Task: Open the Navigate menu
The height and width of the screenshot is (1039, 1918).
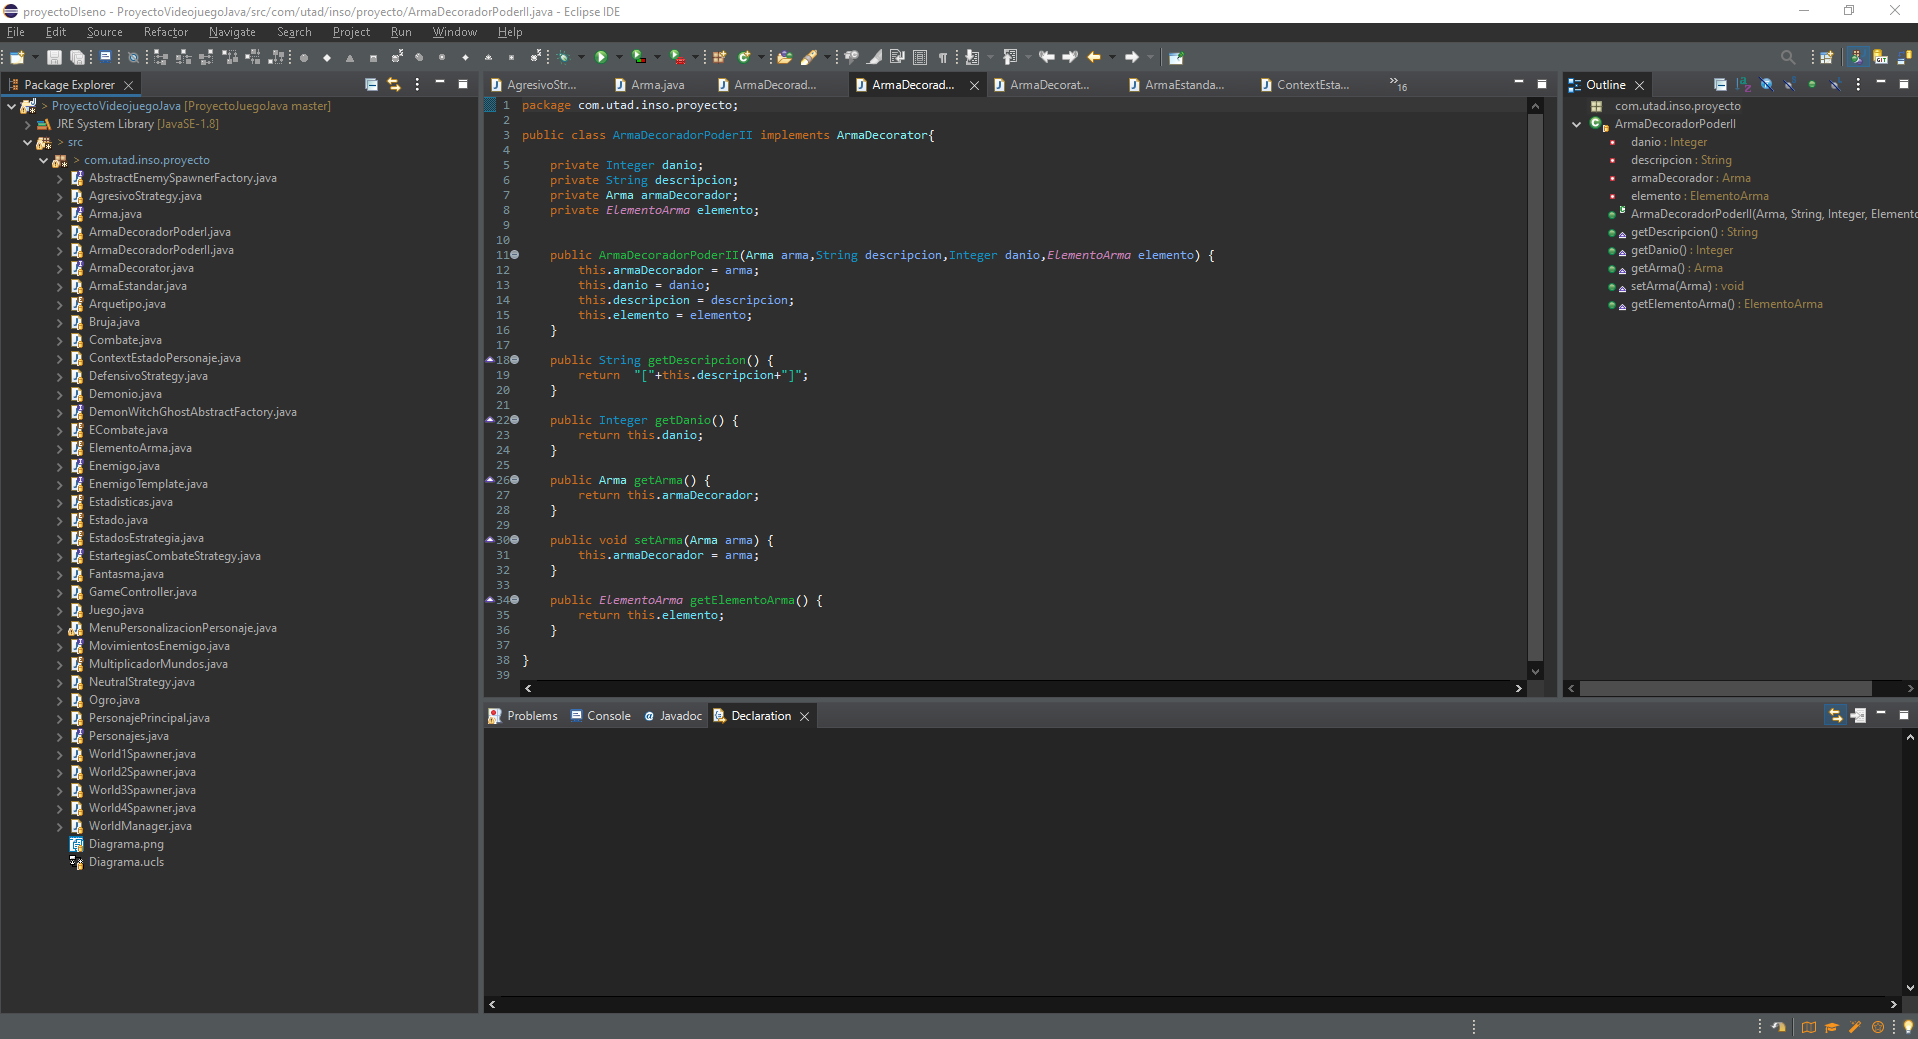Action: coord(232,32)
